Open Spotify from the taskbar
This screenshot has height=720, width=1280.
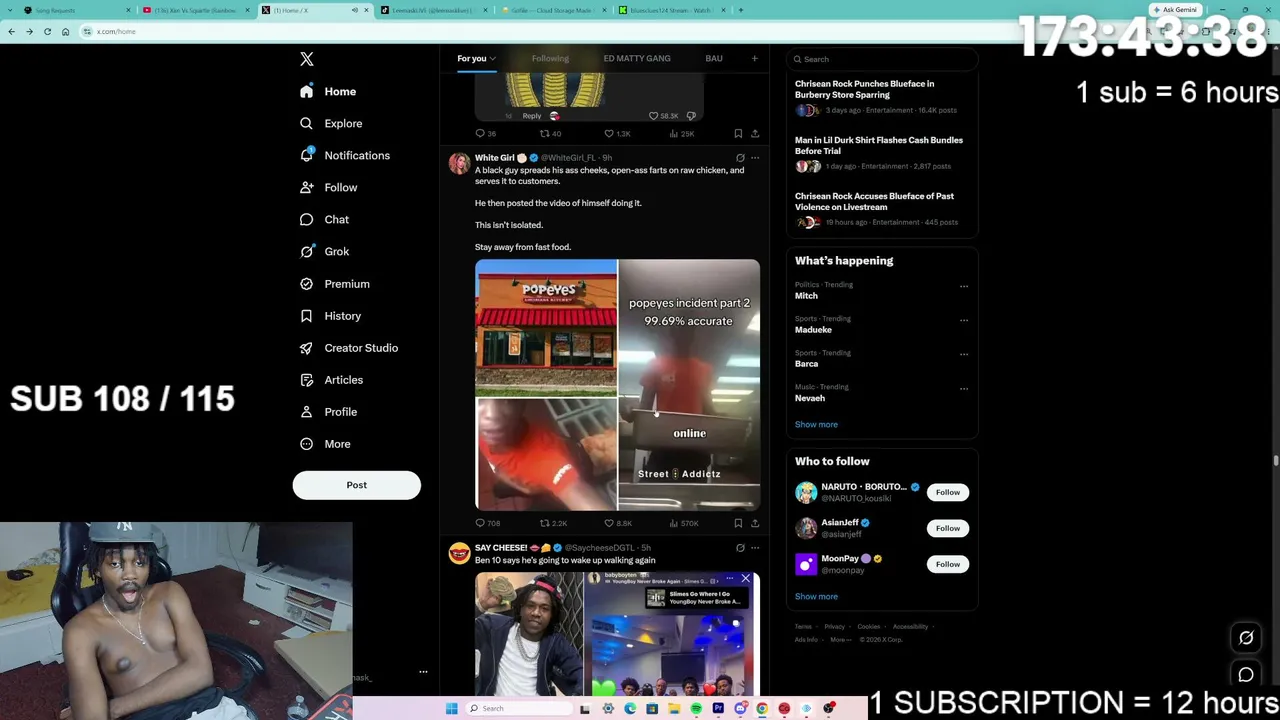coord(696,708)
